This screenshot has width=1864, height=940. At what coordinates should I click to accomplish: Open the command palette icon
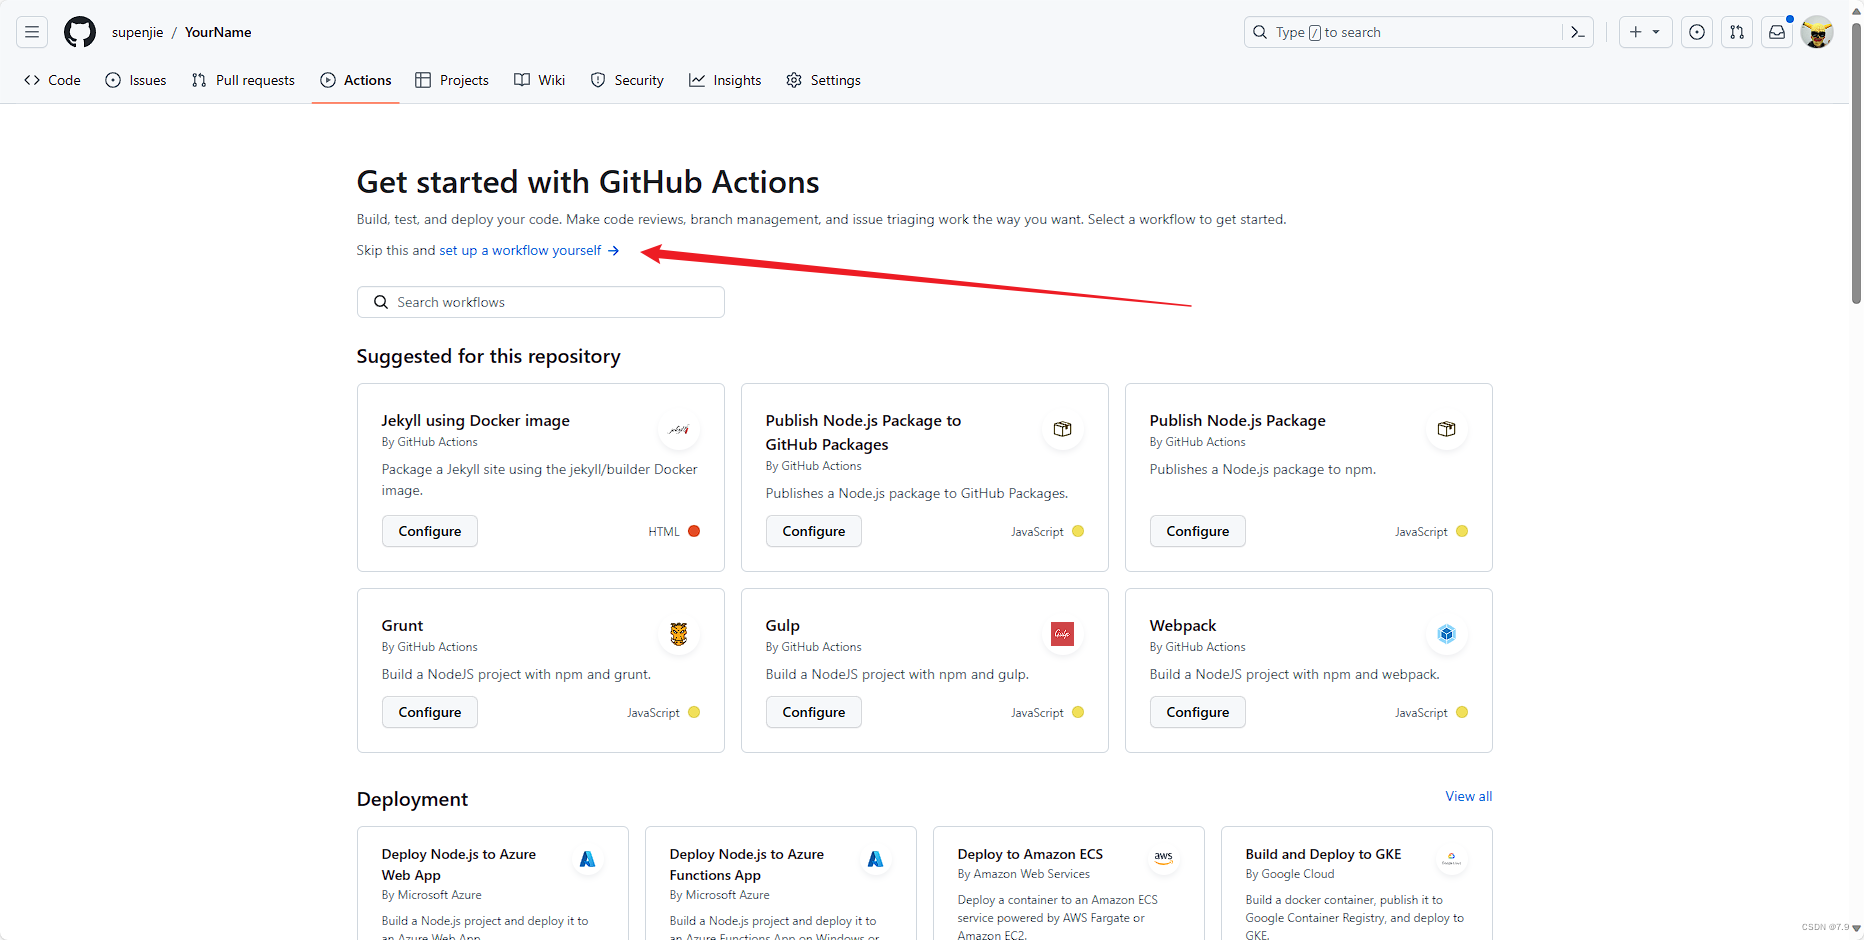pyautogui.click(x=1578, y=32)
